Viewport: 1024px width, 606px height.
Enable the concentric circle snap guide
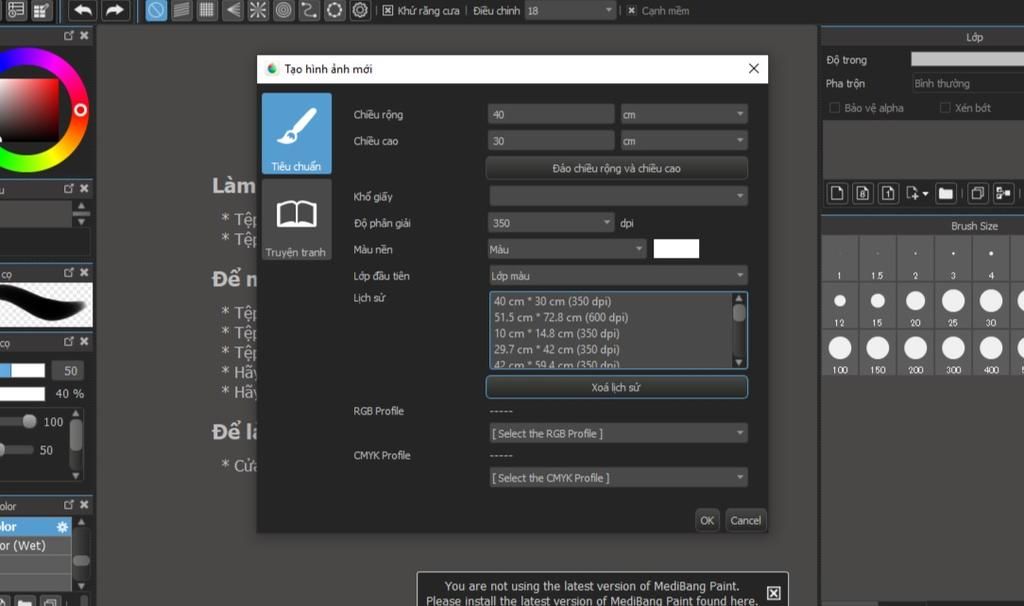pos(283,10)
